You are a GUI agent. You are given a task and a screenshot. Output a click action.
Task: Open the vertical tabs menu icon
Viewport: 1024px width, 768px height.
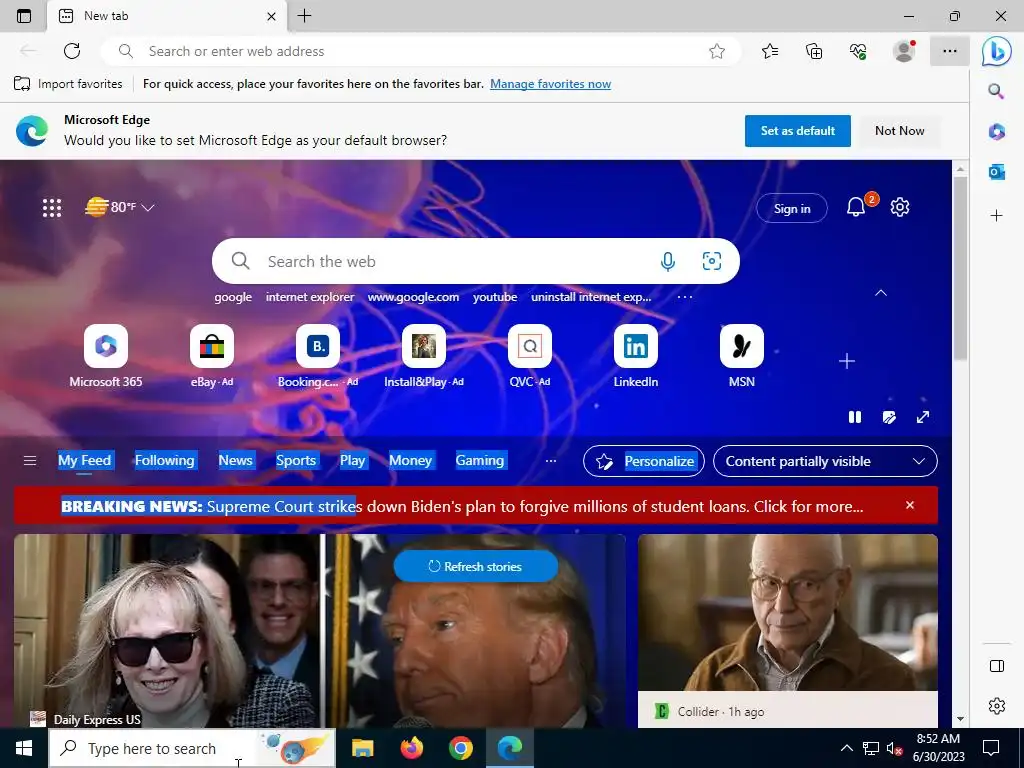(24, 16)
